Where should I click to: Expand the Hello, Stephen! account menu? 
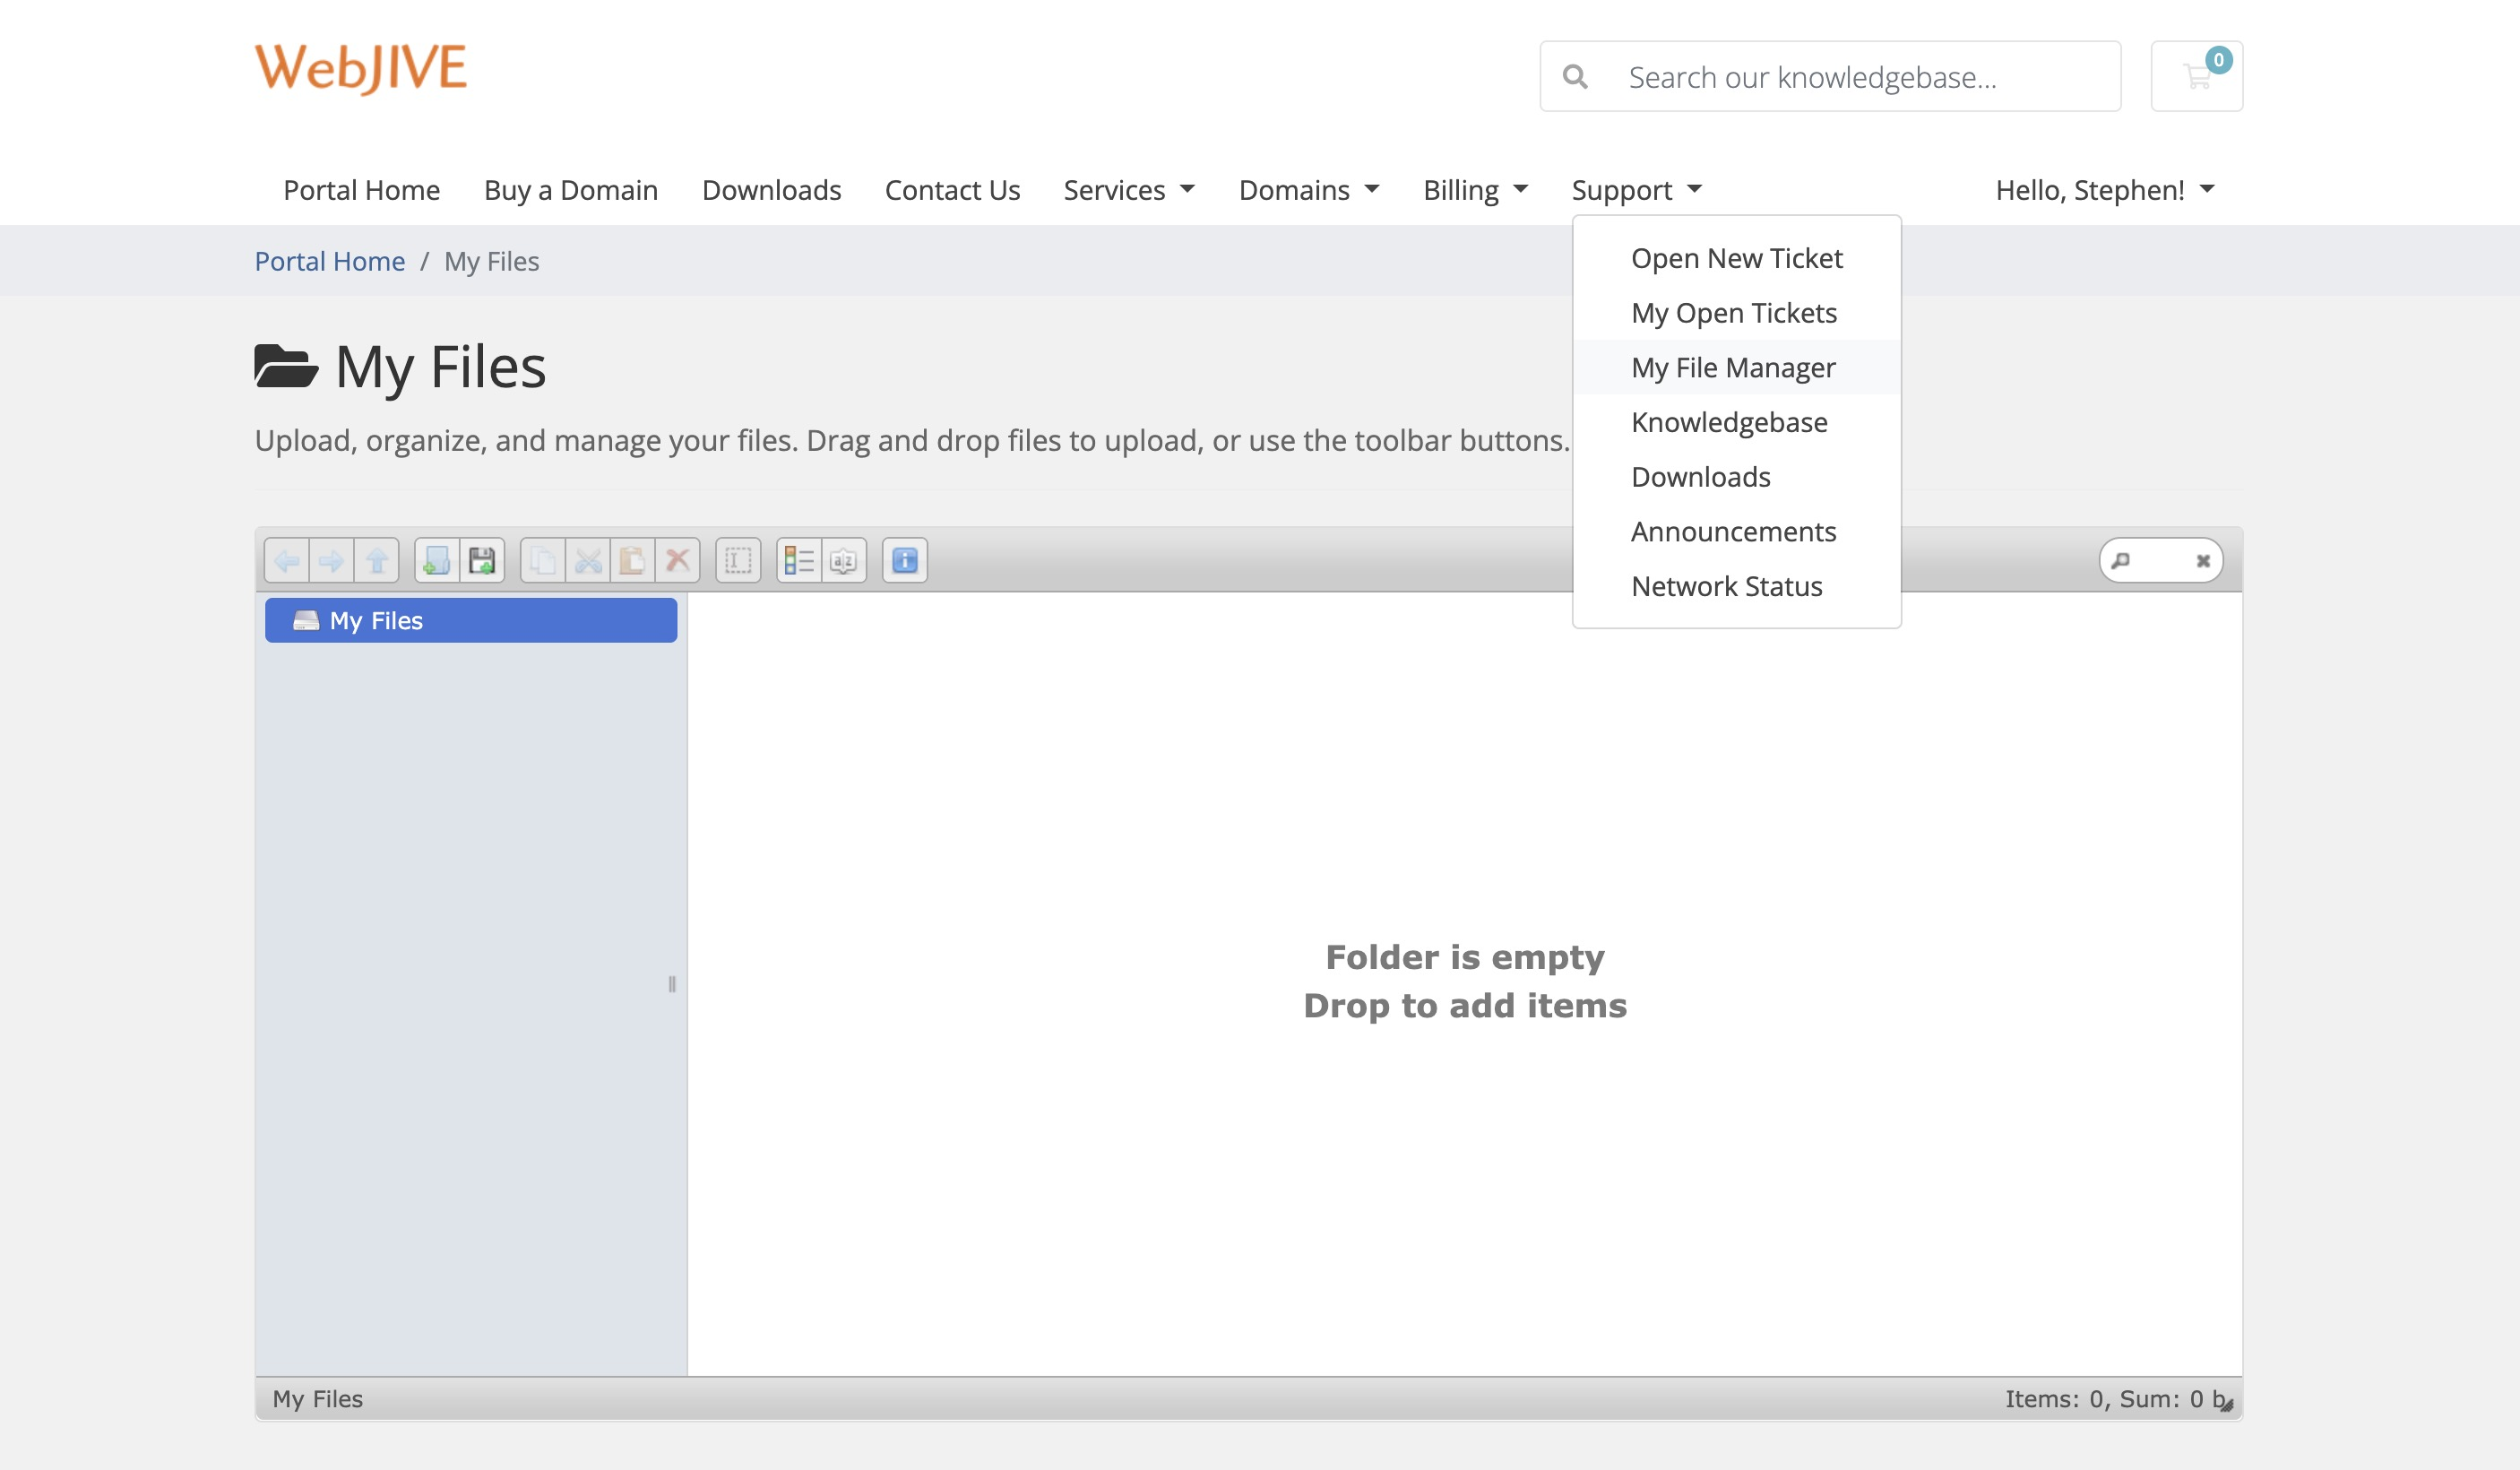click(2104, 189)
